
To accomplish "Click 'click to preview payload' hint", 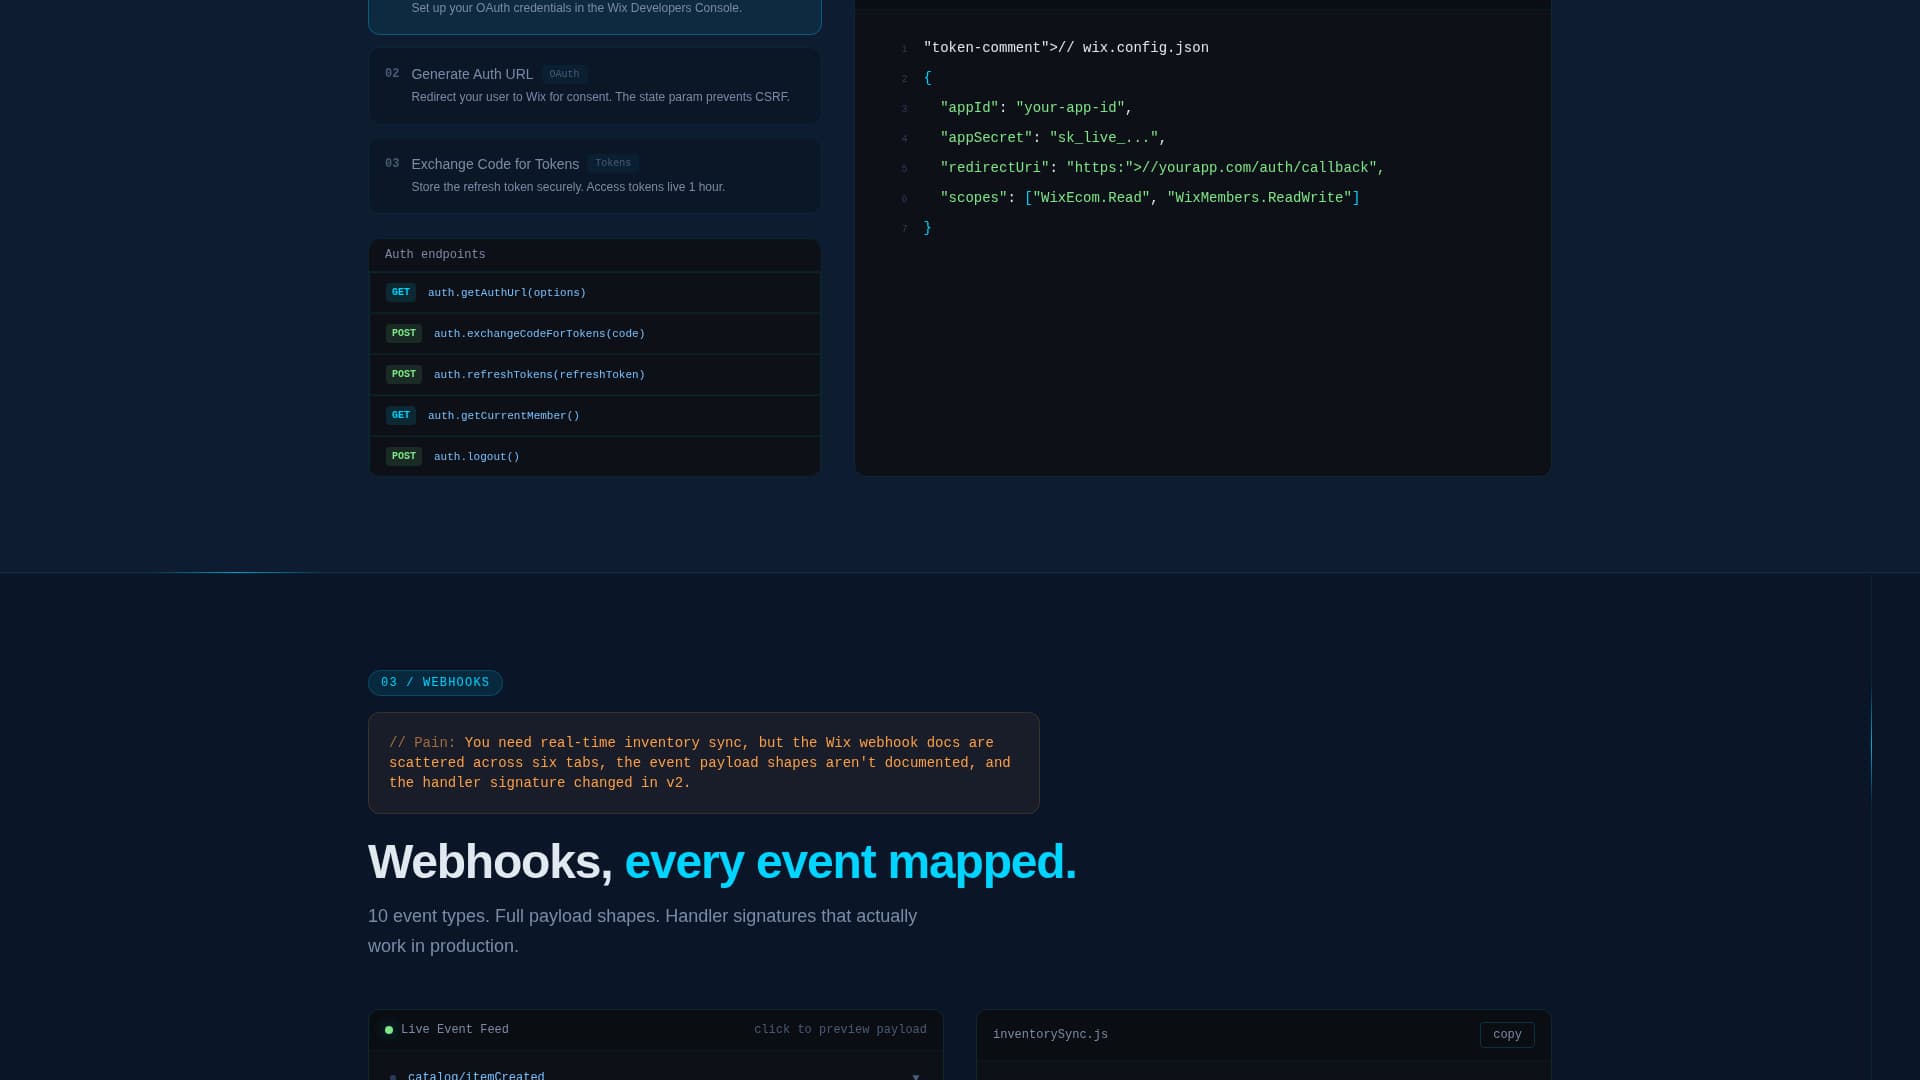I will click(840, 1030).
